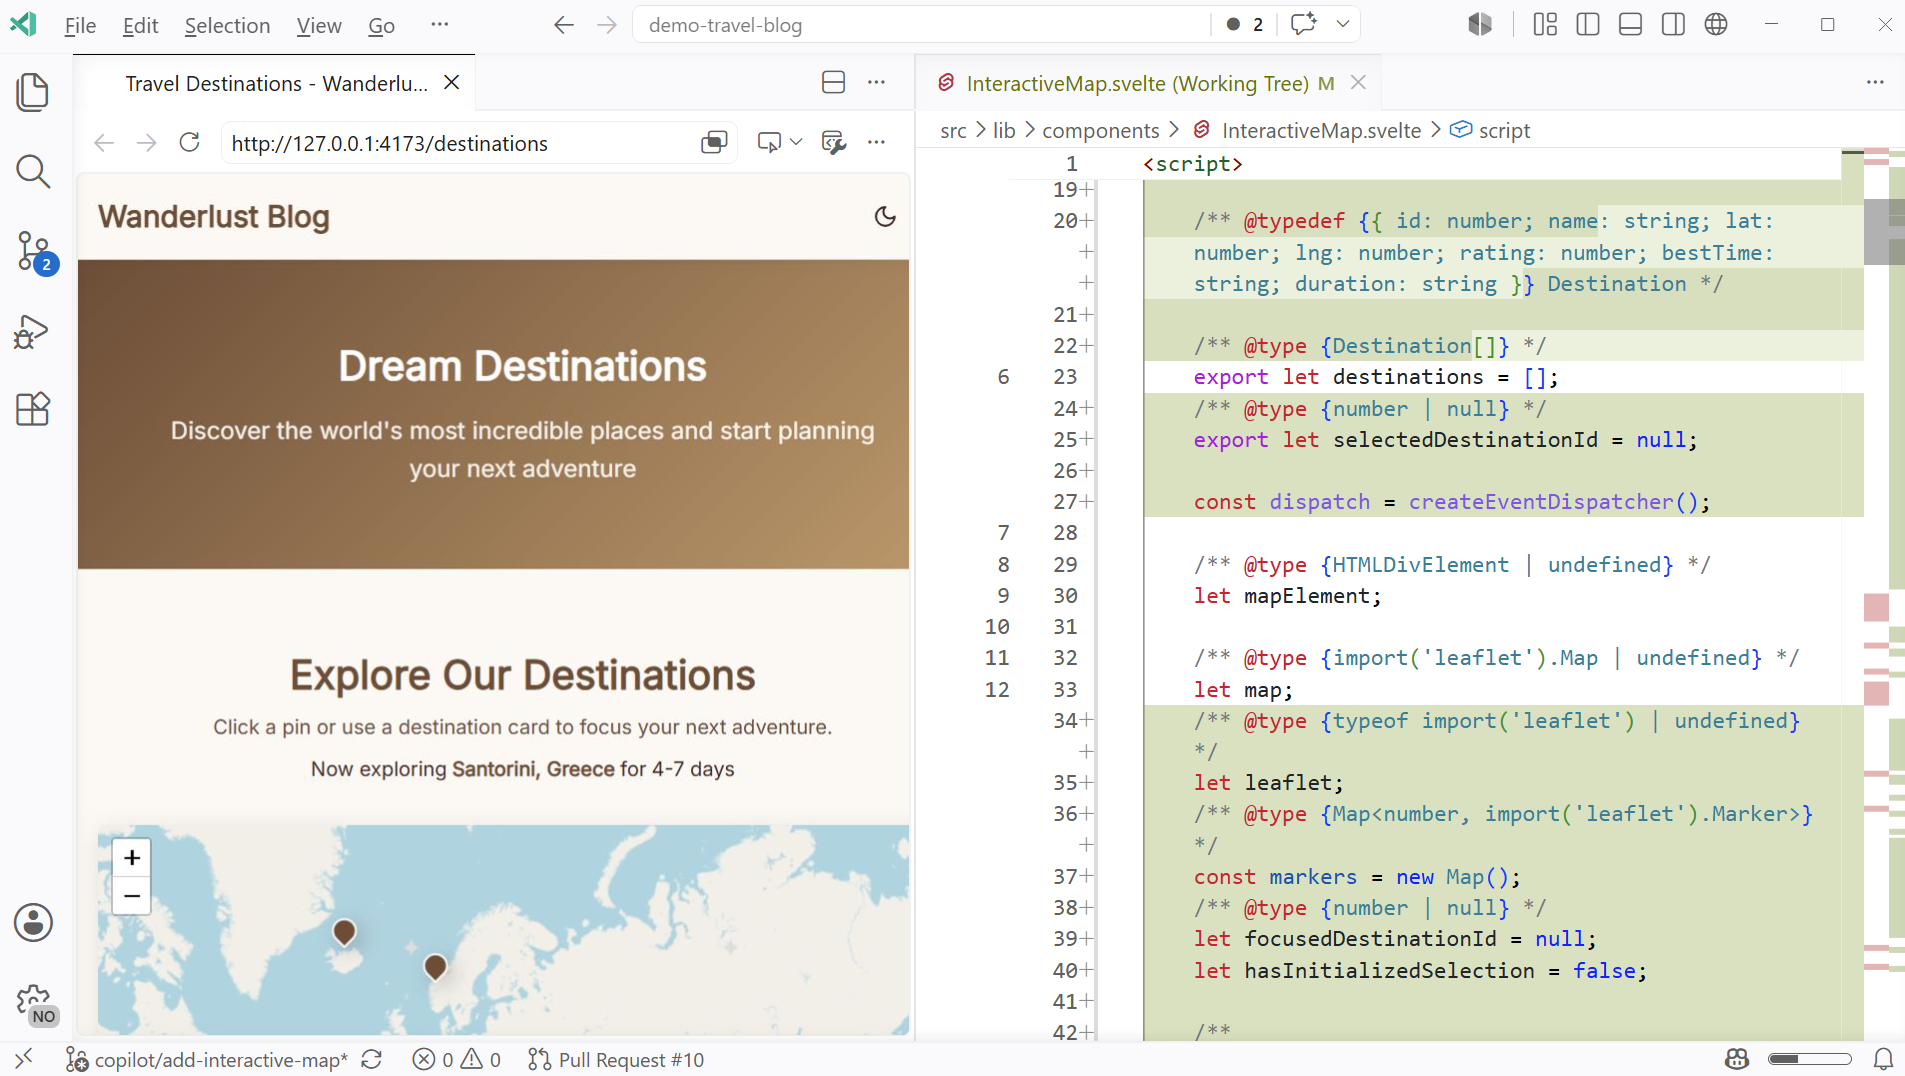Open Pull Request #10 in the status bar
This screenshot has height=1076, width=1905.
616,1060
